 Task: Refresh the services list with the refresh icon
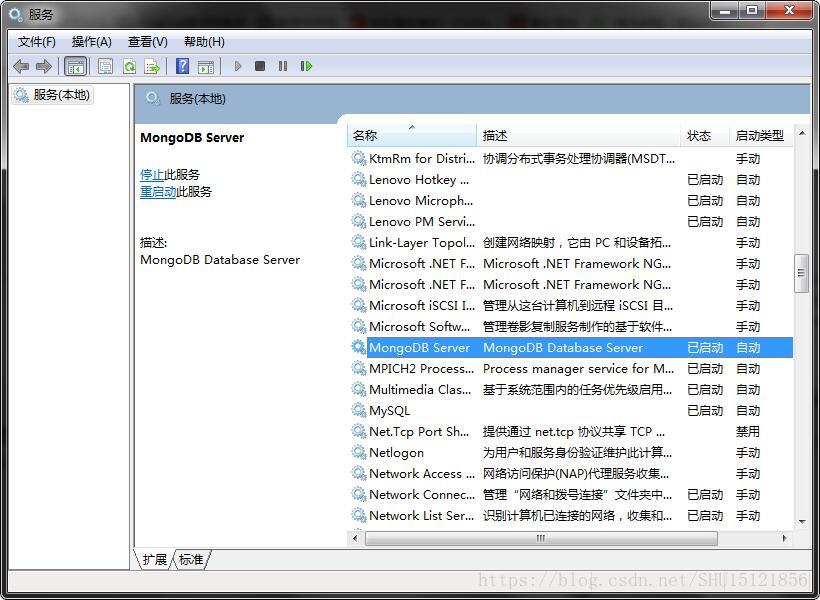[129, 66]
